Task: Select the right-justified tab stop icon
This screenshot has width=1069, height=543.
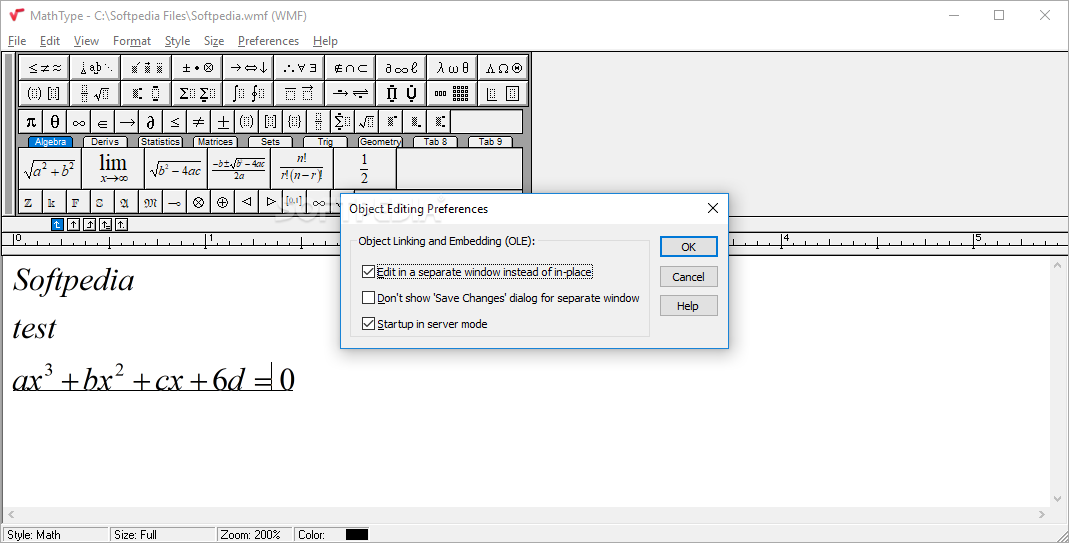Action: click(89, 224)
